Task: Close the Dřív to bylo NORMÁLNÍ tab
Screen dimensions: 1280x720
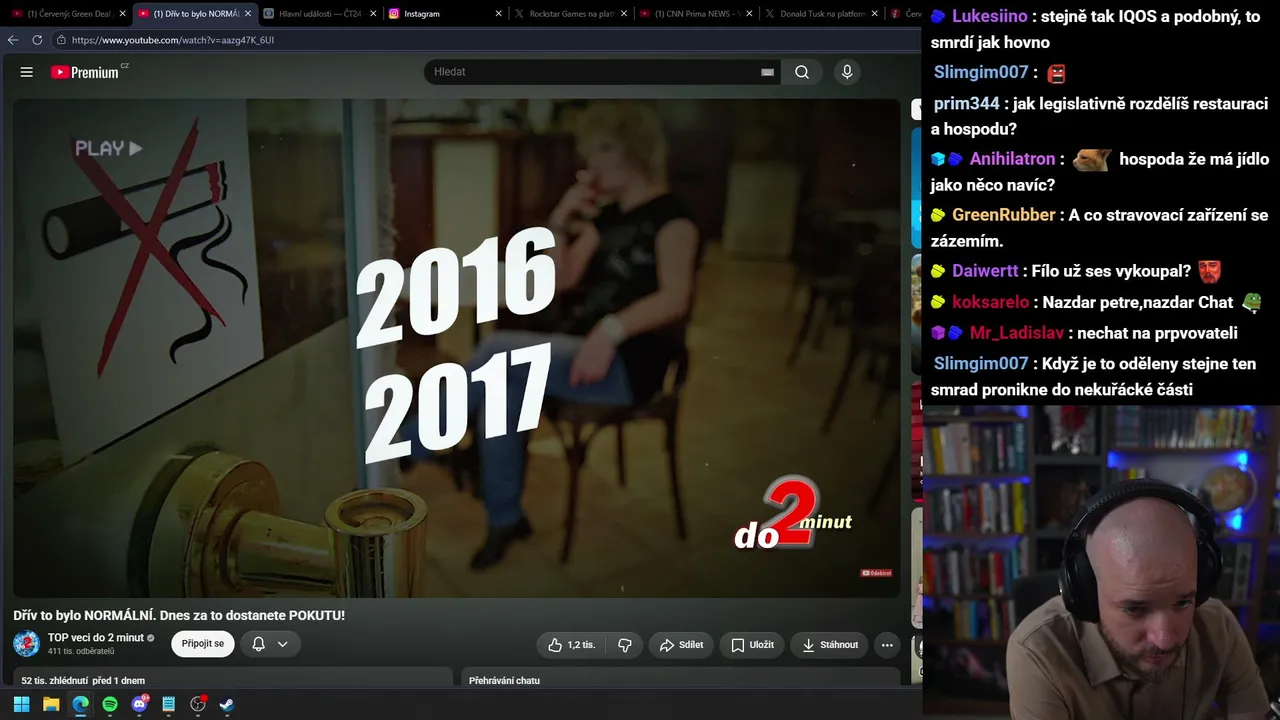Action: coord(248,14)
